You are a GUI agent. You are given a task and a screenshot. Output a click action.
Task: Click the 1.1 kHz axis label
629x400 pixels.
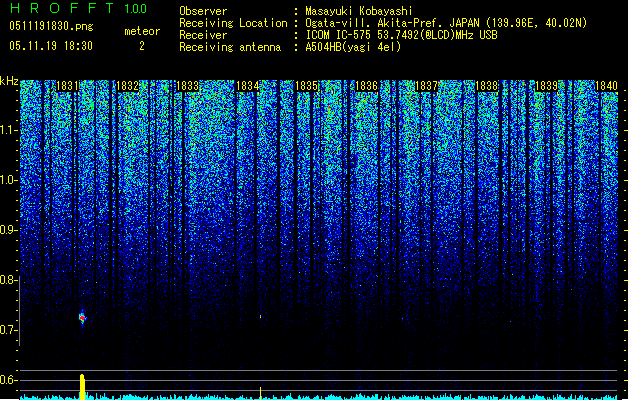(x=8, y=130)
